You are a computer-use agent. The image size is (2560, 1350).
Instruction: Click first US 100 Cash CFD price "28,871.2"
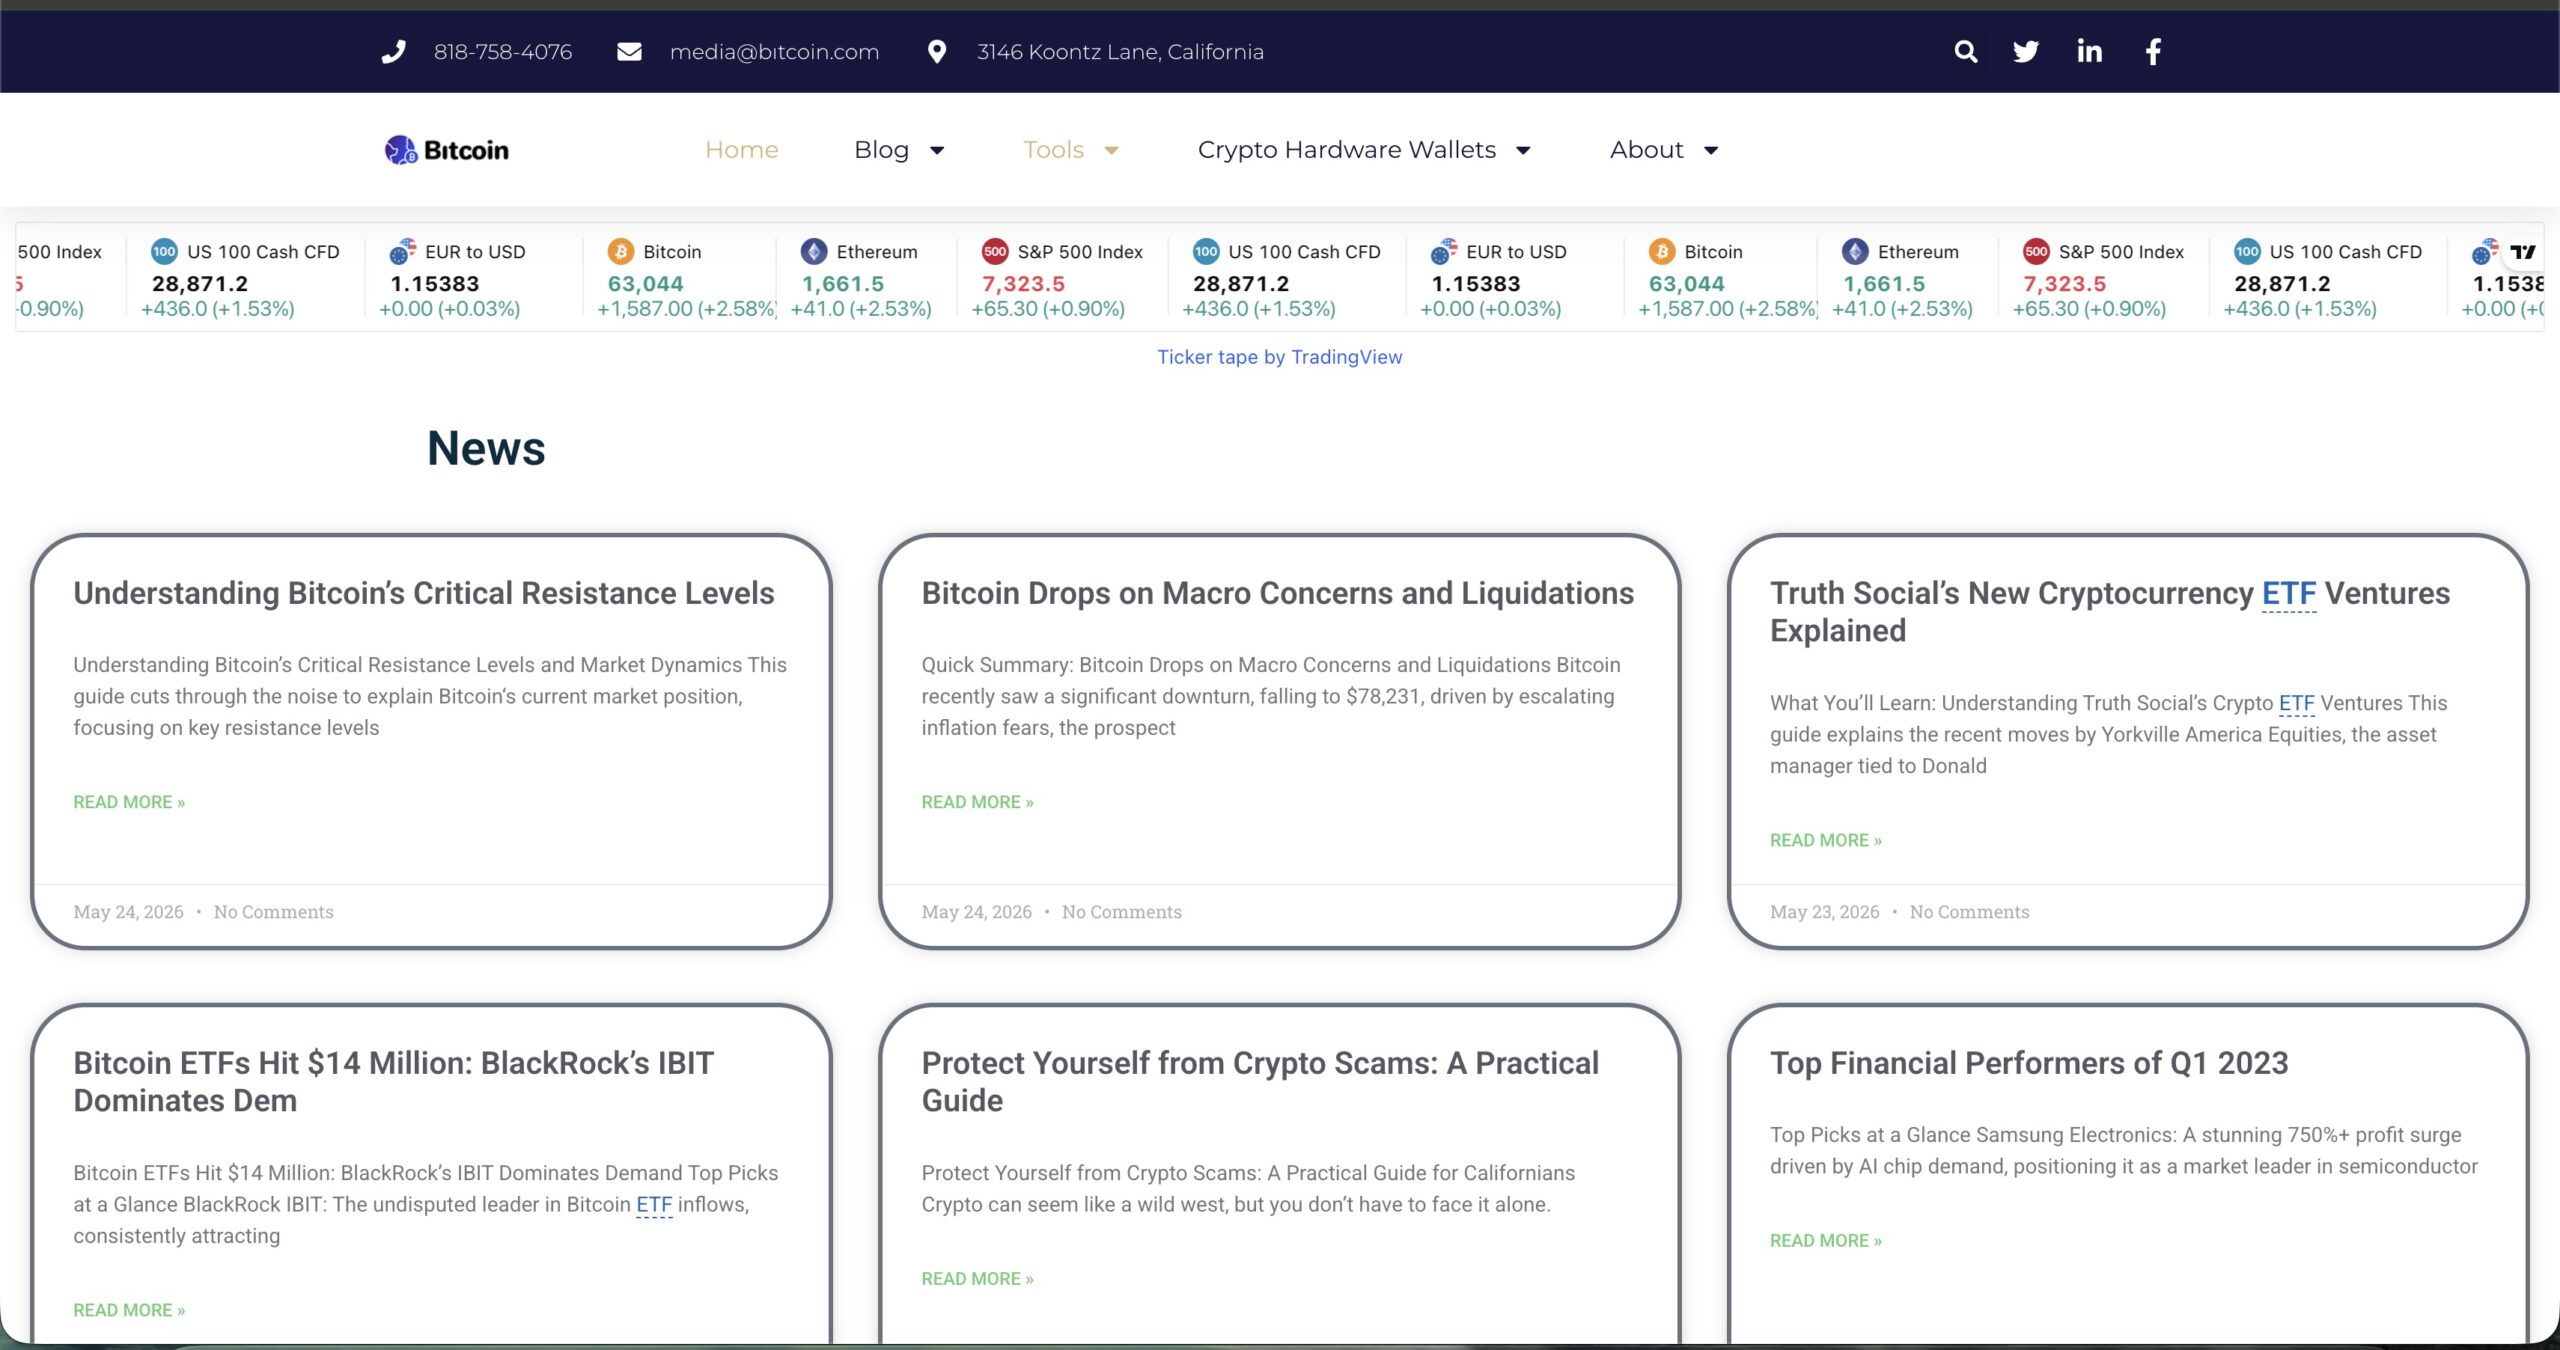pos(200,284)
